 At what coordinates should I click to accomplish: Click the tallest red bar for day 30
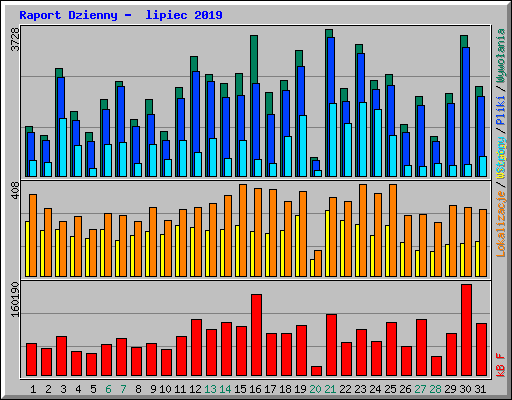point(466,330)
